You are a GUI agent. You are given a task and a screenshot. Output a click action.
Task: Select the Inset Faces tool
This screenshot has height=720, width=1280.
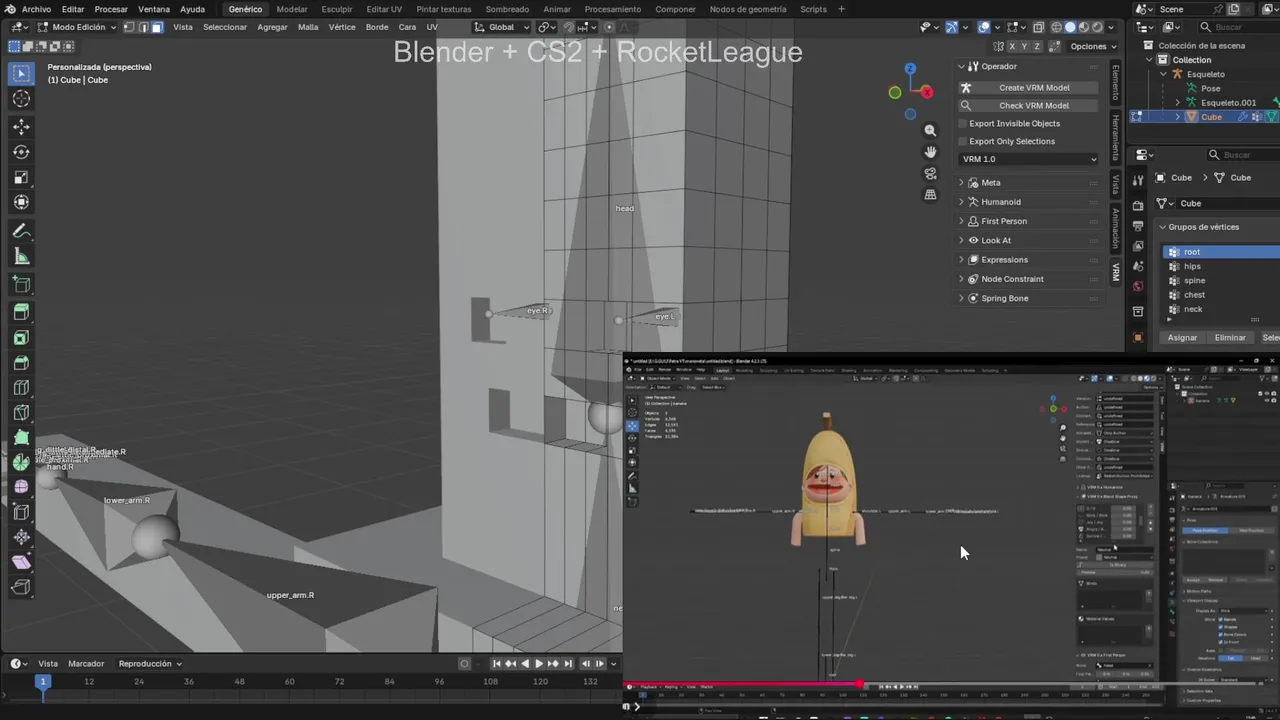point(21,338)
